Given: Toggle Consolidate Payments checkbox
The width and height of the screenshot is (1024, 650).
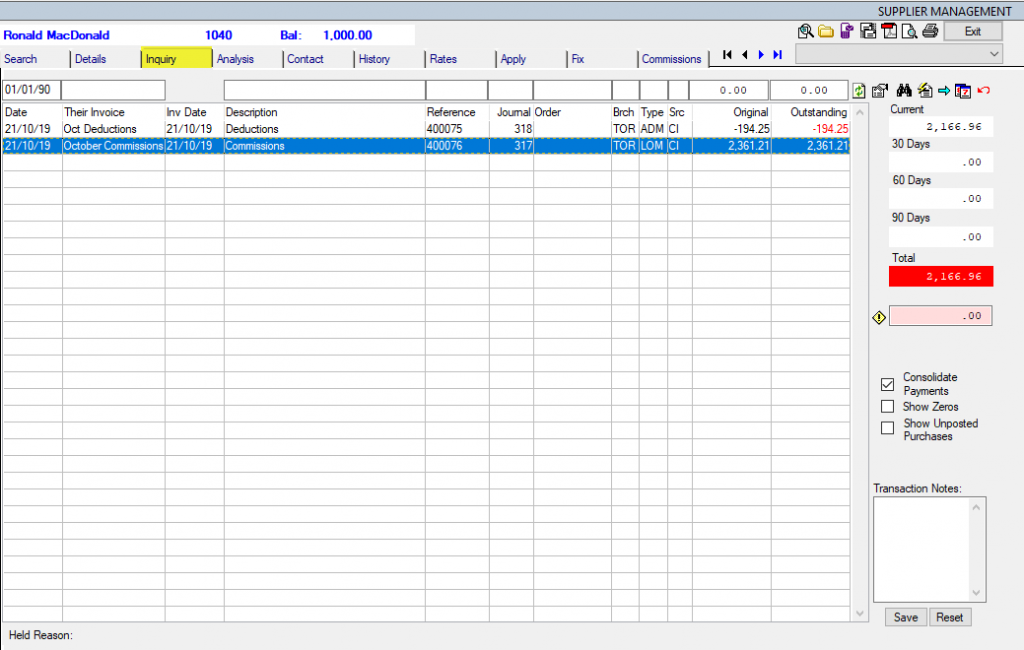Looking at the screenshot, I should [887, 384].
